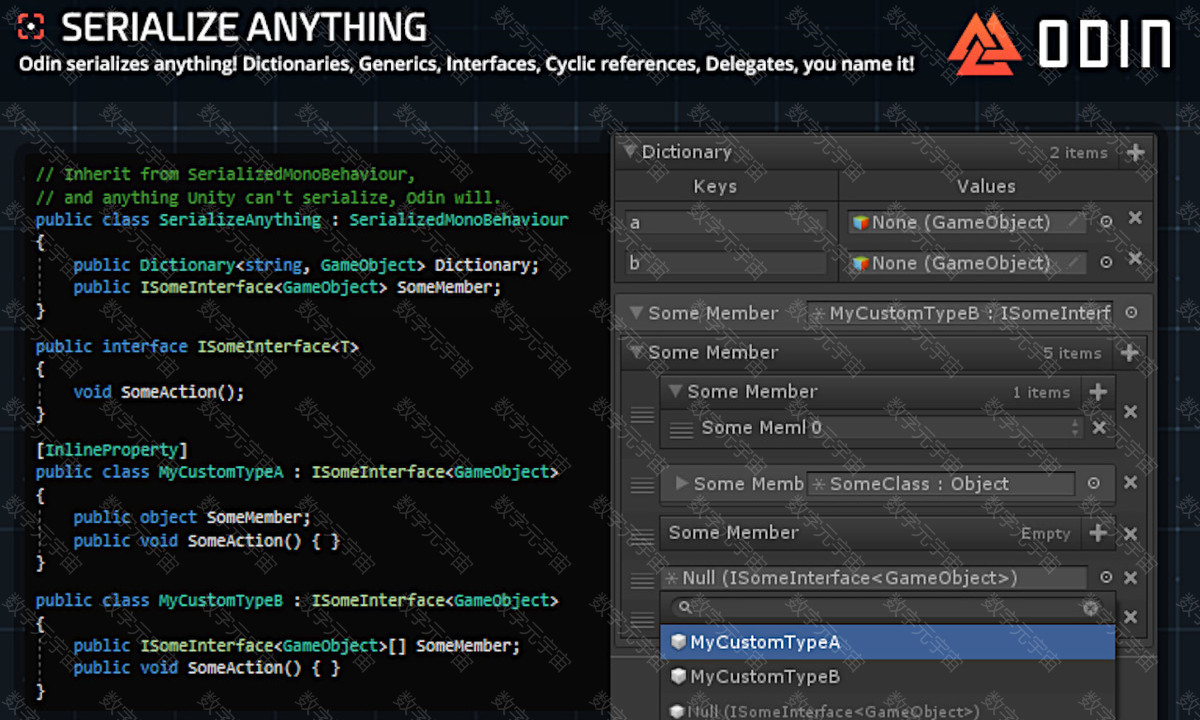Click the Values column header
This screenshot has width=1200, height=720.
point(985,187)
